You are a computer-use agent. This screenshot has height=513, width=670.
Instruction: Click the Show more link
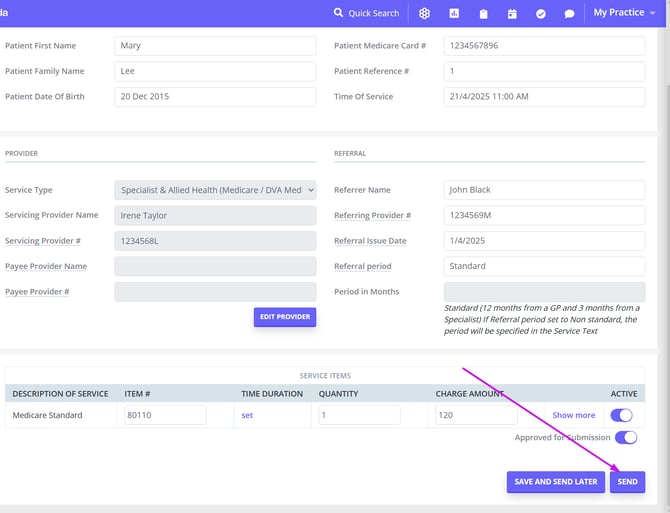point(573,415)
